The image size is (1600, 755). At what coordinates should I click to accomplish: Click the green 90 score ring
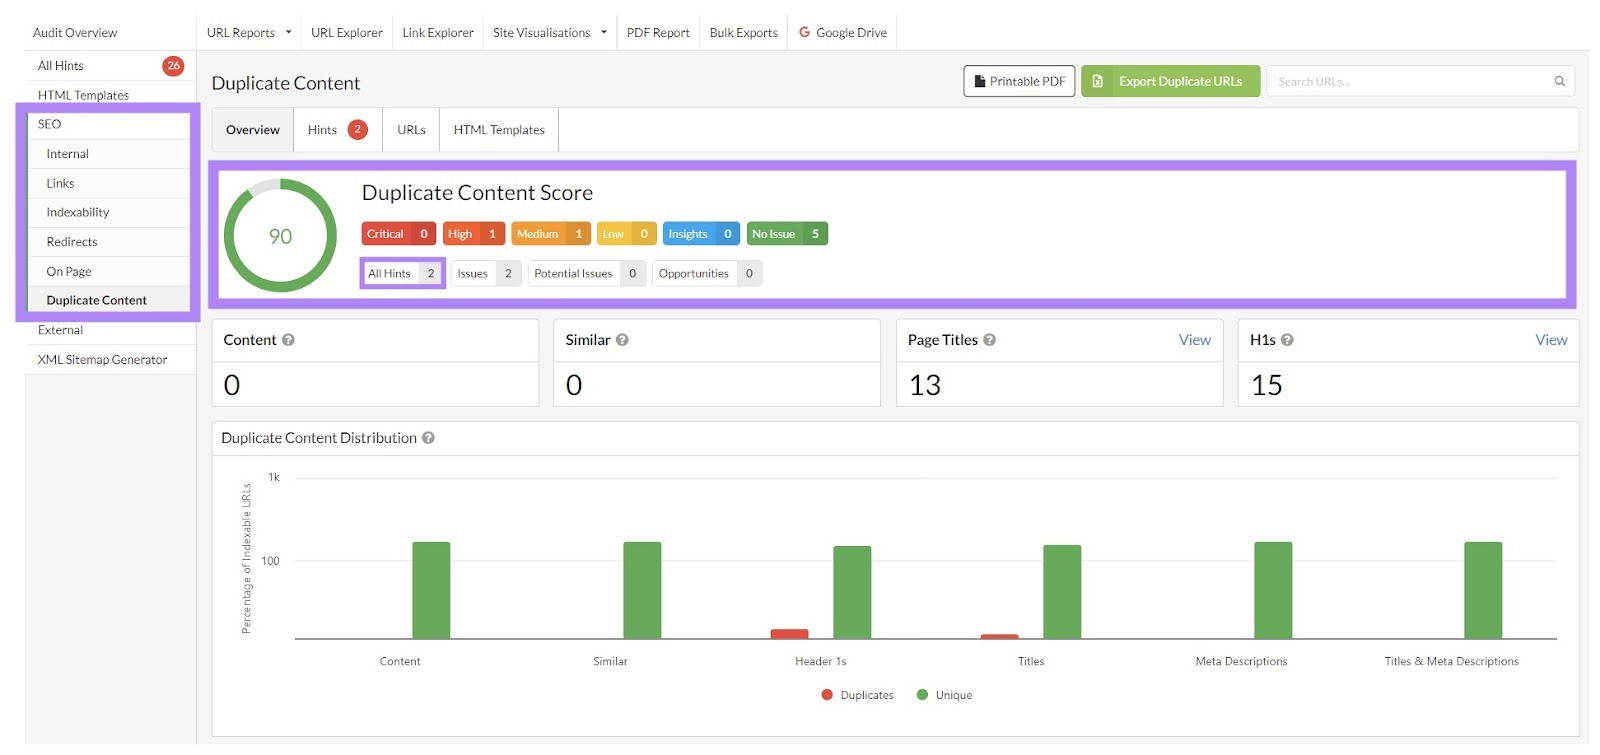coord(280,236)
